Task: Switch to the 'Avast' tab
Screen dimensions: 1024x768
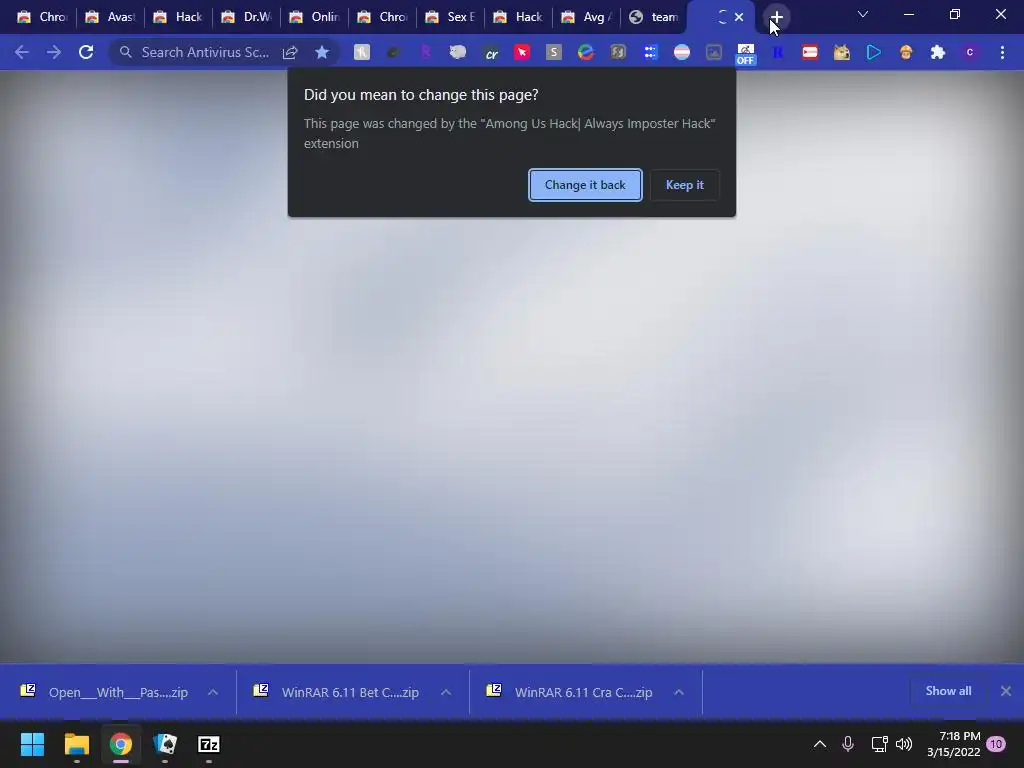Action: (110, 17)
